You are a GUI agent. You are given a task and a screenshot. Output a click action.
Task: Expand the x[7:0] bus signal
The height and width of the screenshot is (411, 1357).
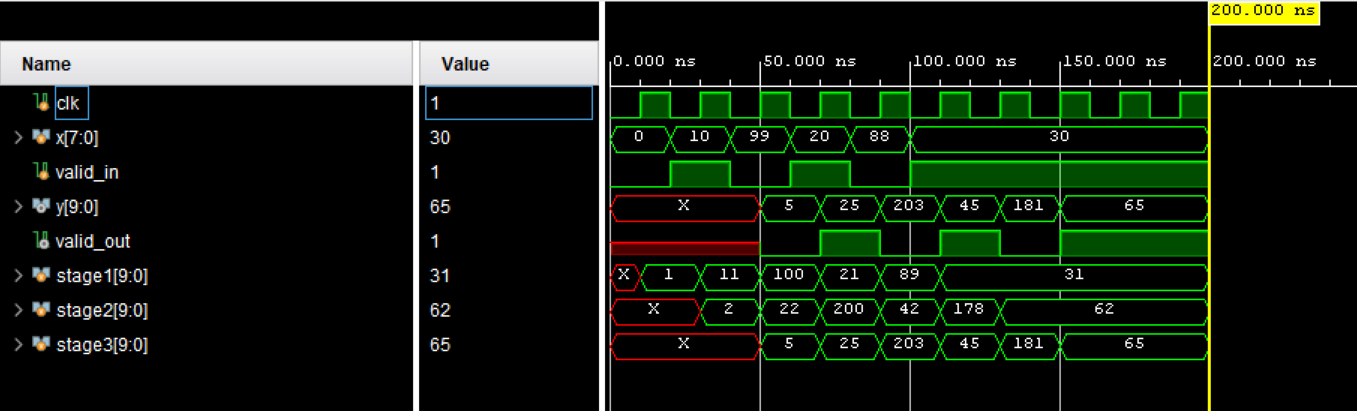[18, 137]
